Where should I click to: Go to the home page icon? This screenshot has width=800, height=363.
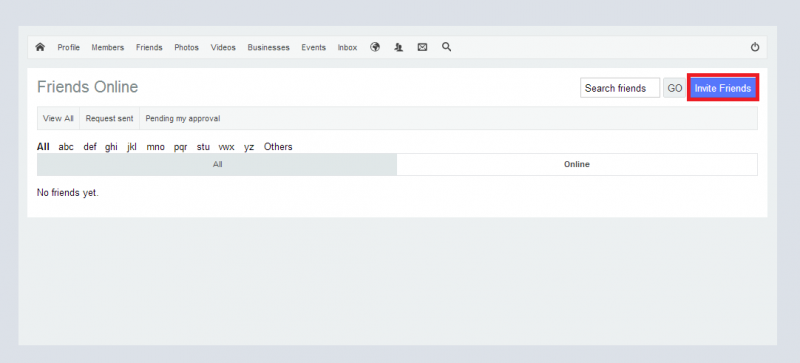(40, 47)
